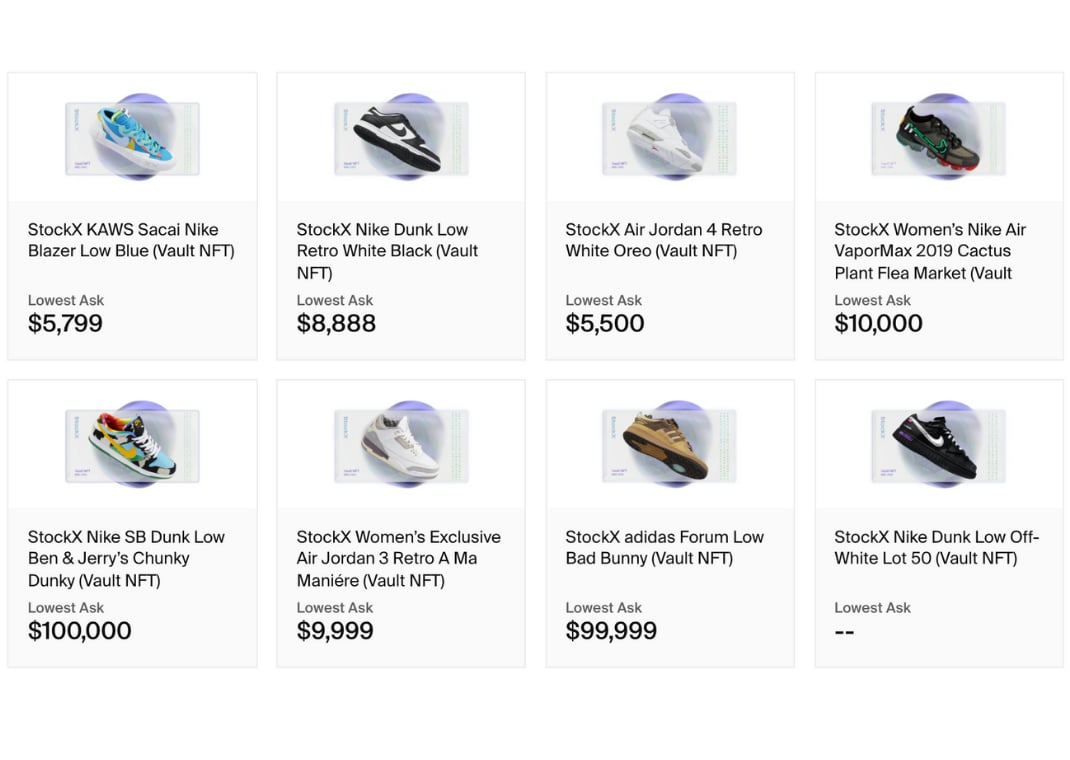Click the $100,000 lowest ask price
Screen dimensions: 1070x760
pyautogui.click(x=80, y=630)
